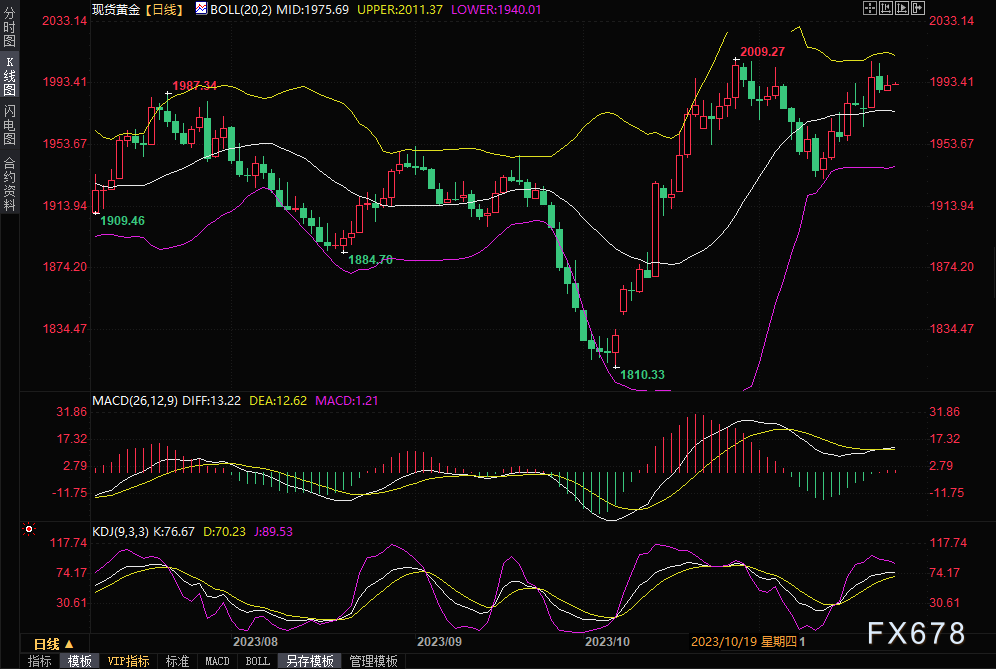996x669 pixels.
Task: Switch to the 指标 bottom tab
Action: tap(40, 661)
